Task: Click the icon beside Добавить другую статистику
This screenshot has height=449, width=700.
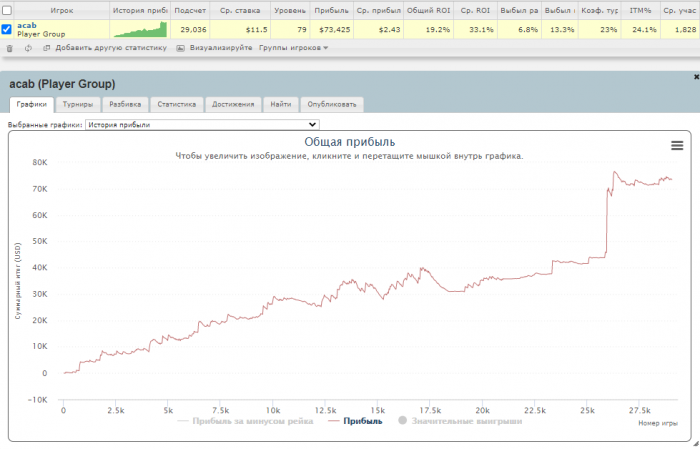Action: [46, 48]
